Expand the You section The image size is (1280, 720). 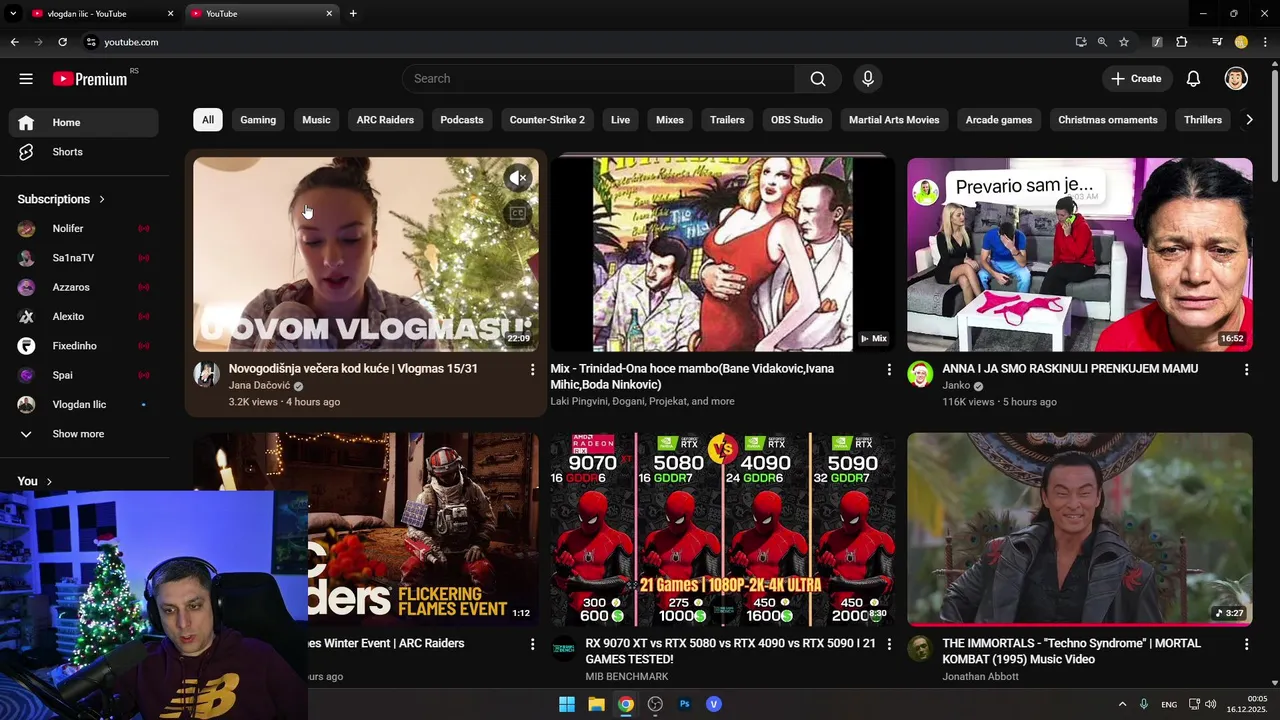click(x=35, y=481)
